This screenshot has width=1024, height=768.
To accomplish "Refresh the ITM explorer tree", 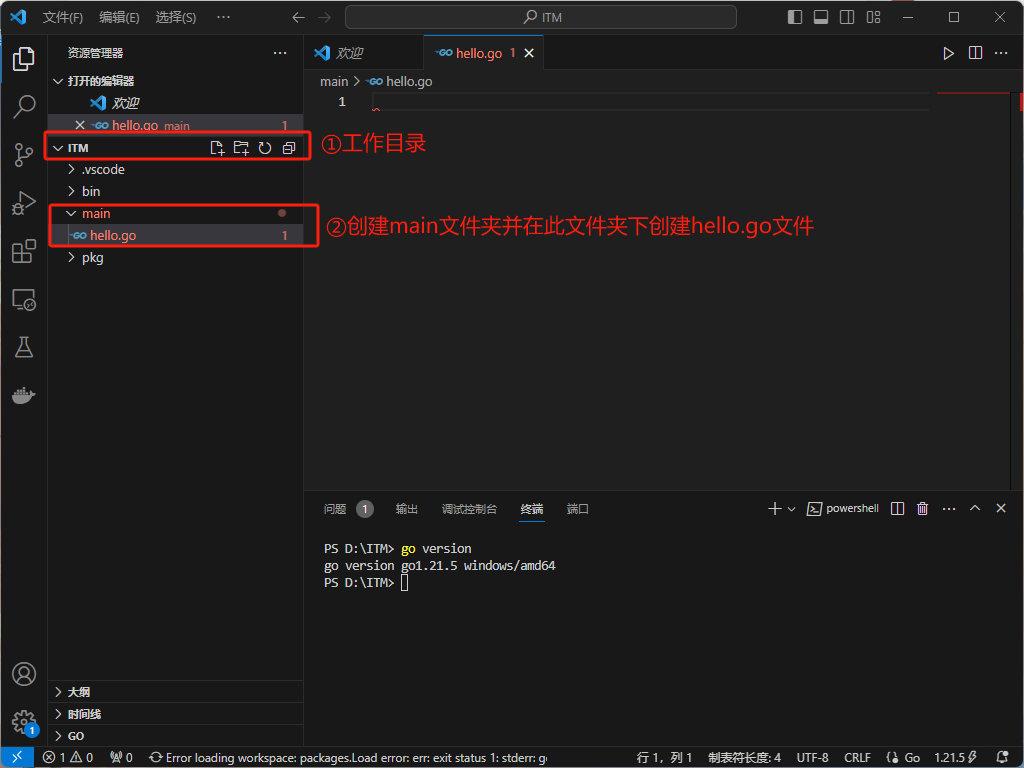I will point(264,148).
